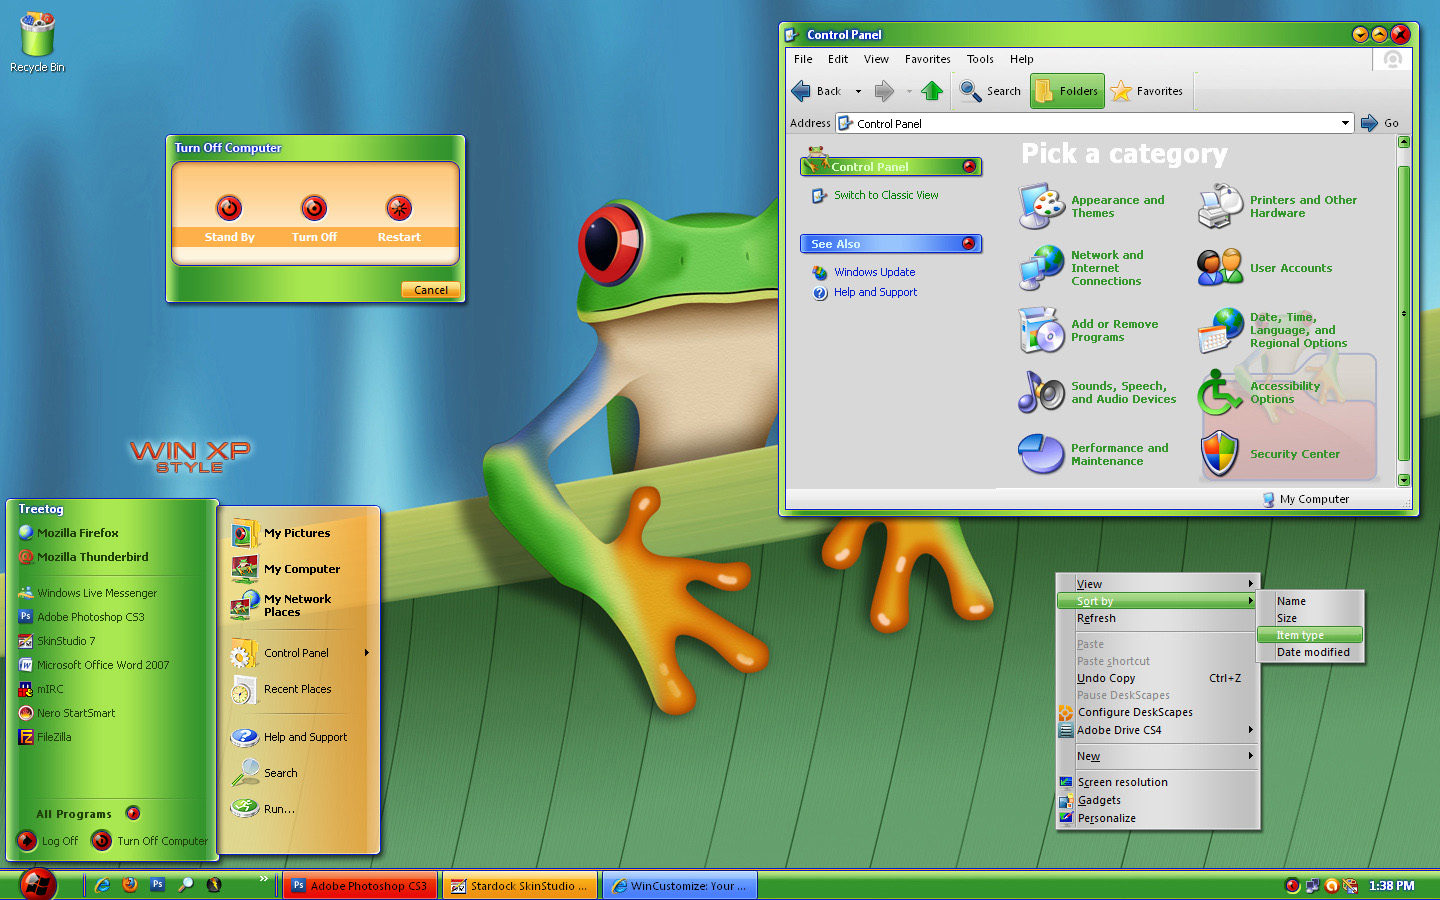Open the Favorites menu in menu bar
Viewport: 1440px width, 900px height.
pyautogui.click(x=928, y=59)
